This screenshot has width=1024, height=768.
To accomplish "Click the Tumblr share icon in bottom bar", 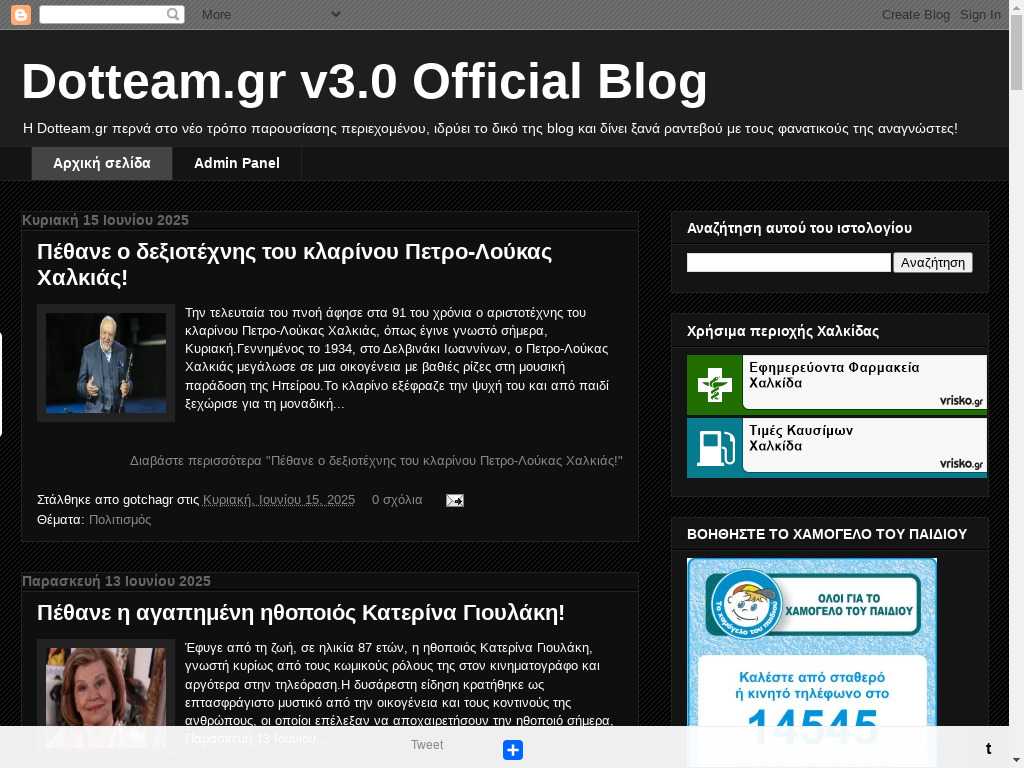I will 988,748.
